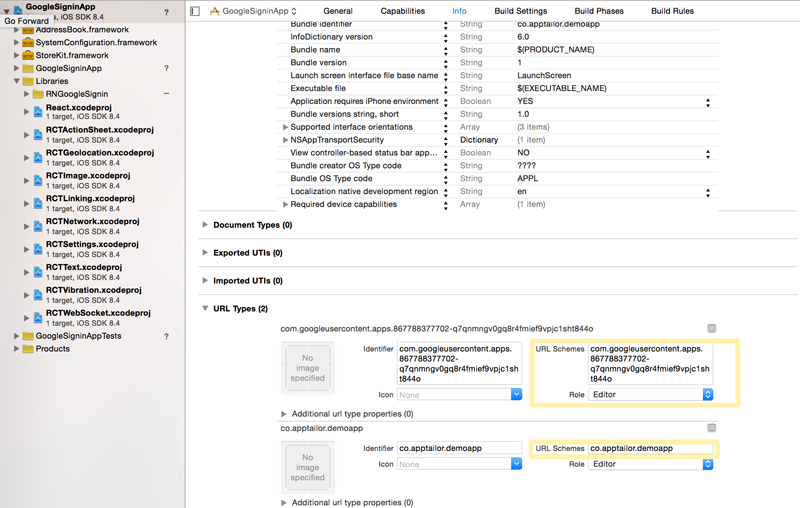Viewport: 800px width, 508px height.
Task: Click the RCTSettings.xcodeproj file icon
Action: click(38, 249)
